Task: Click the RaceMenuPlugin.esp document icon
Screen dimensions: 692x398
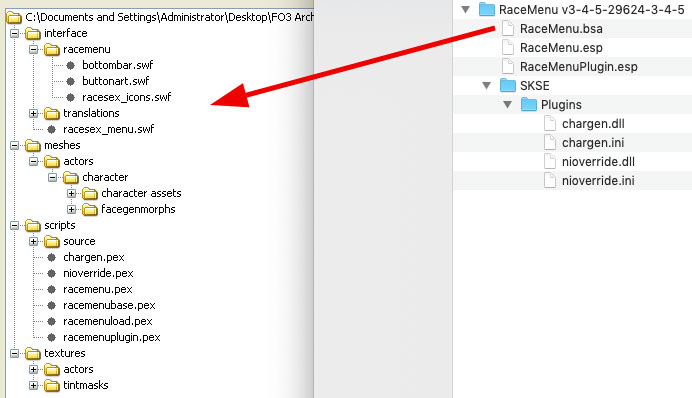Action: 508,67
